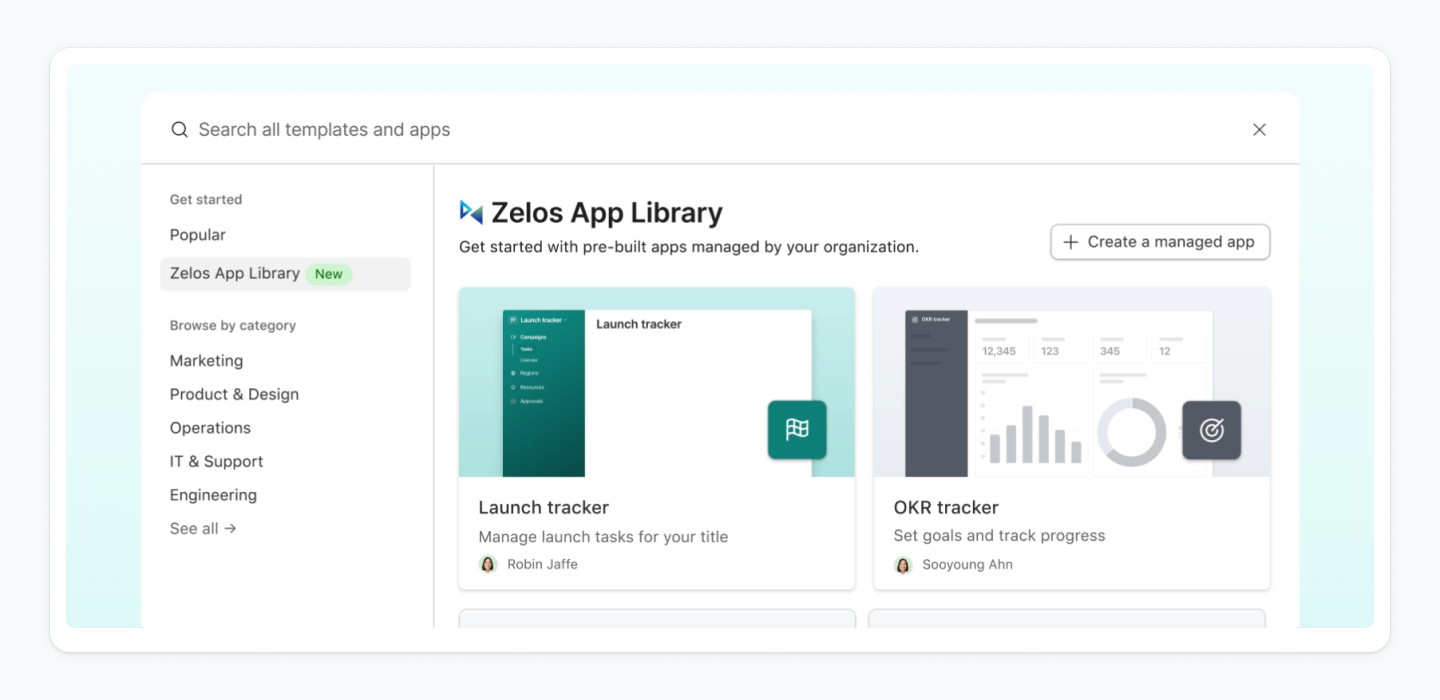Click the See all categories link
1440x700 pixels.
[x=203, y=528]
